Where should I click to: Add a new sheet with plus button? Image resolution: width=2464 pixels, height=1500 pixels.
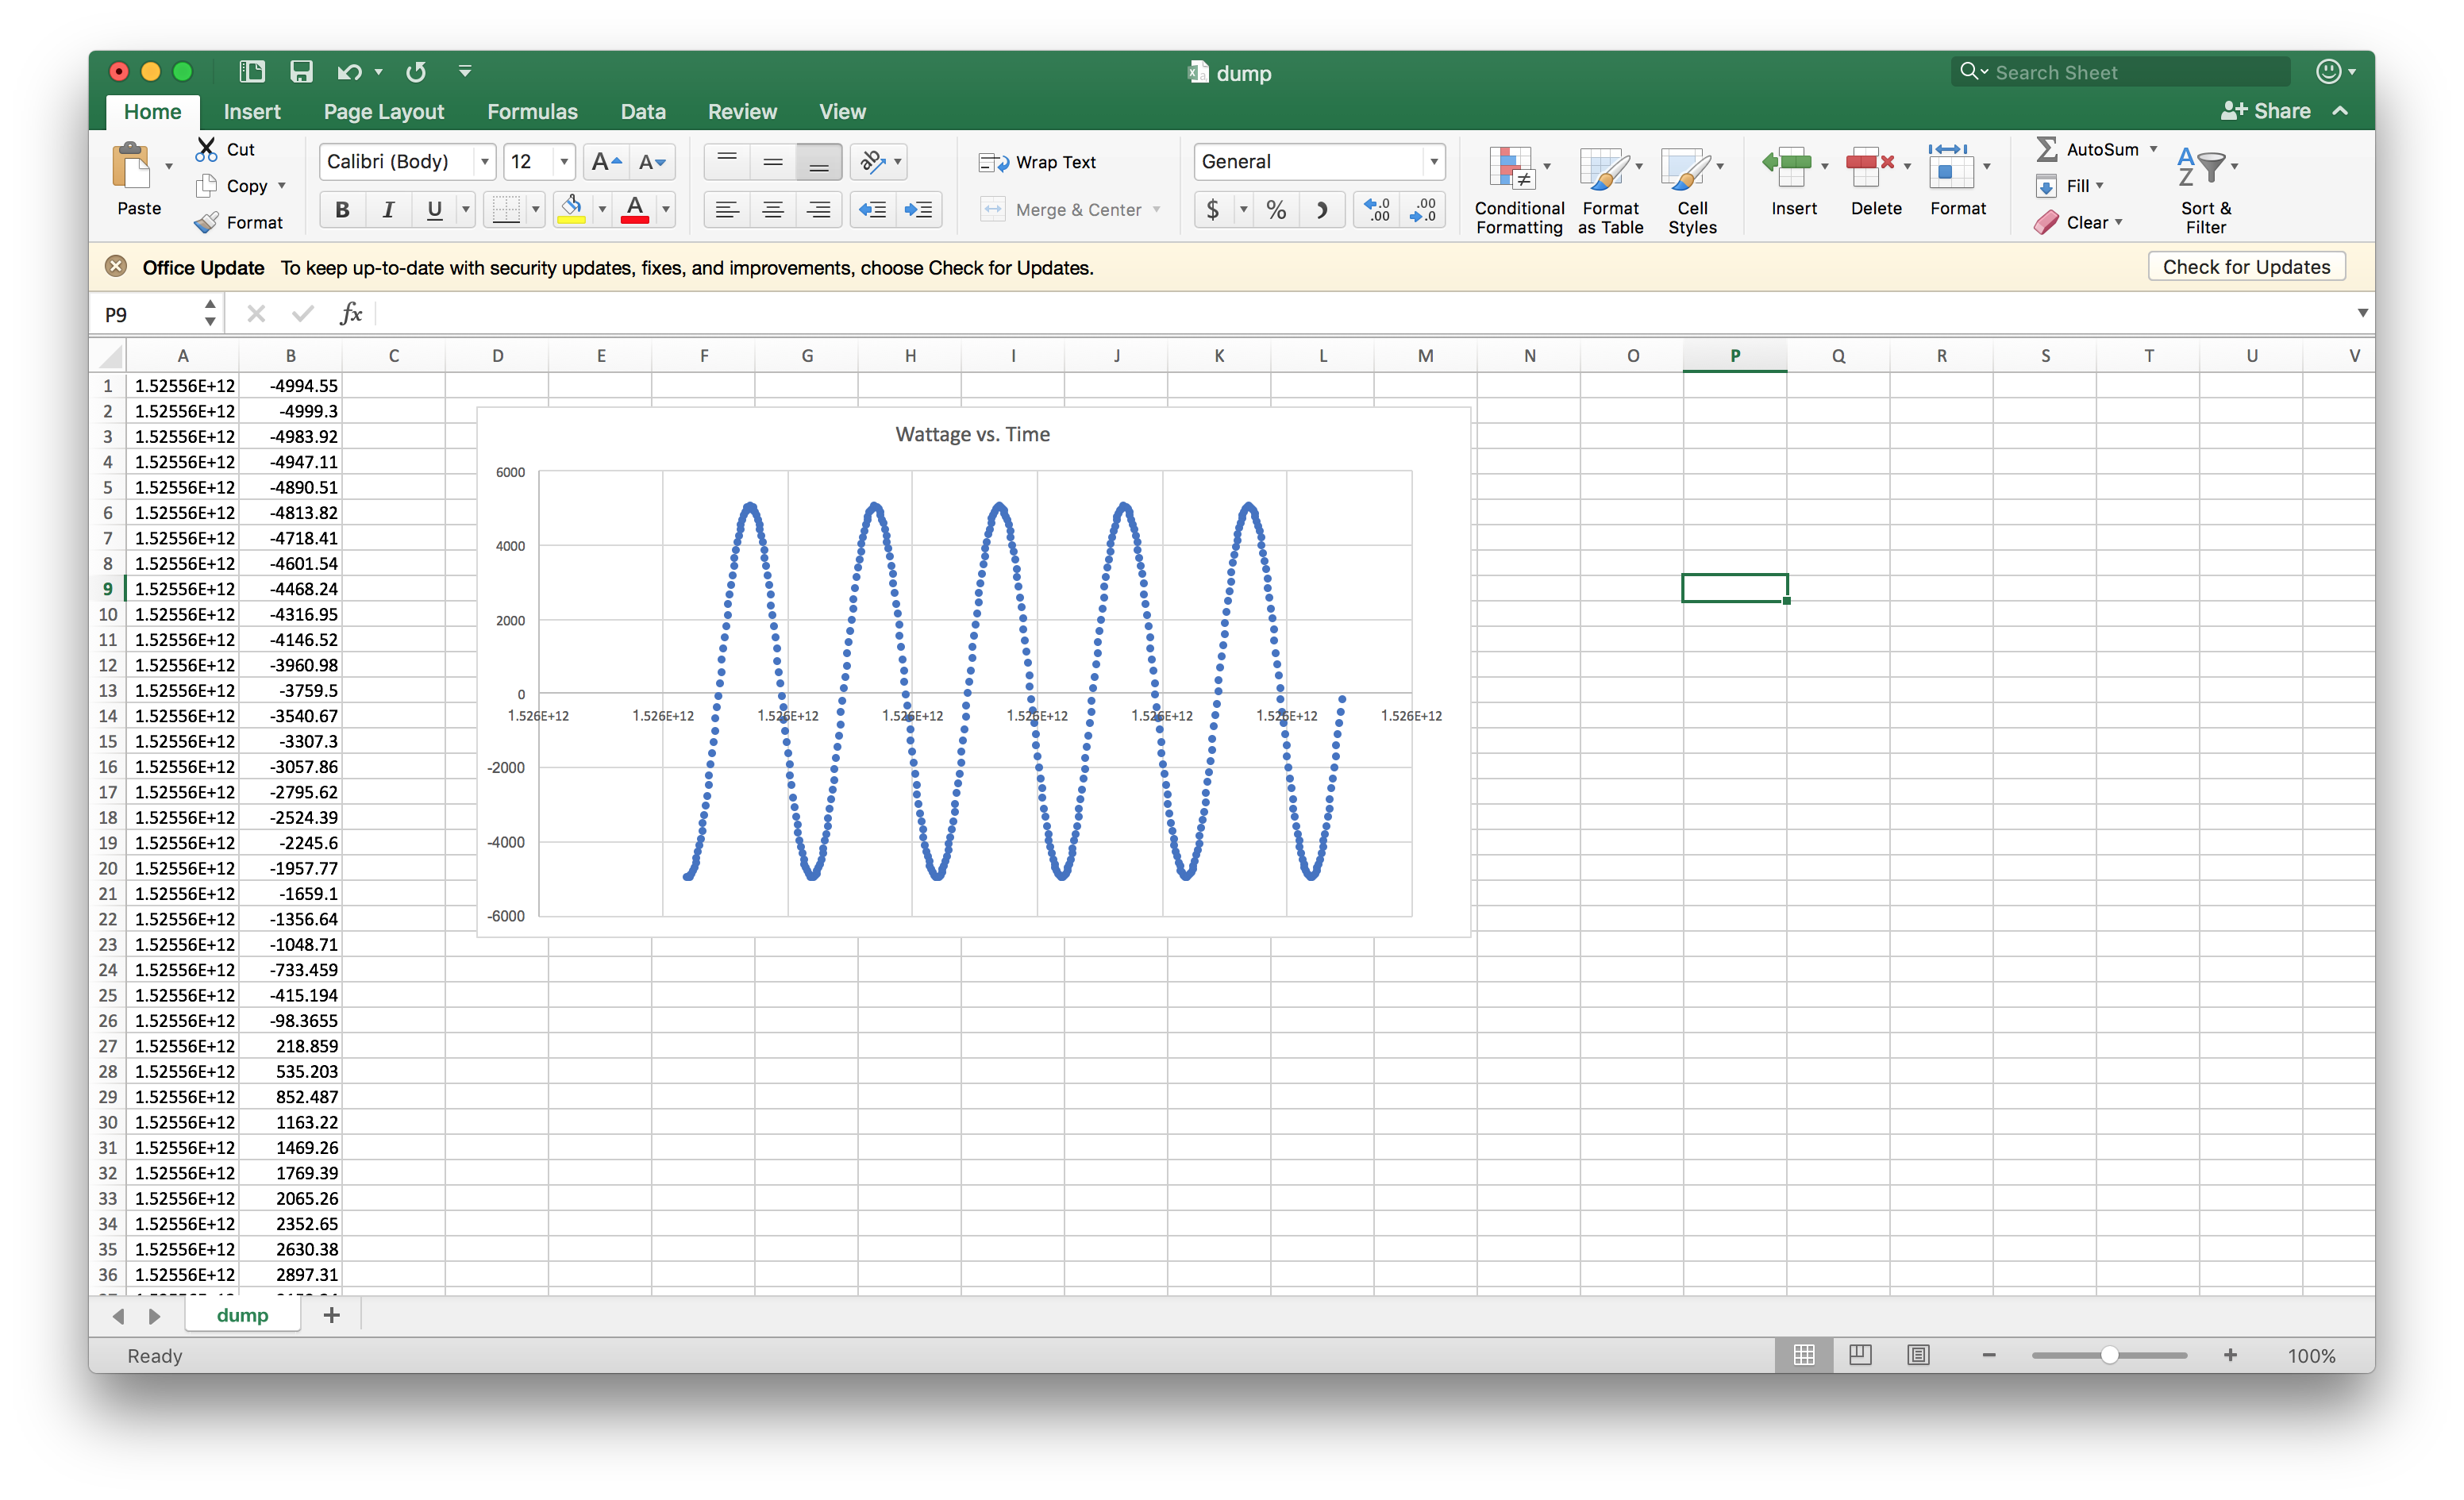click(x=332, y=1315)
